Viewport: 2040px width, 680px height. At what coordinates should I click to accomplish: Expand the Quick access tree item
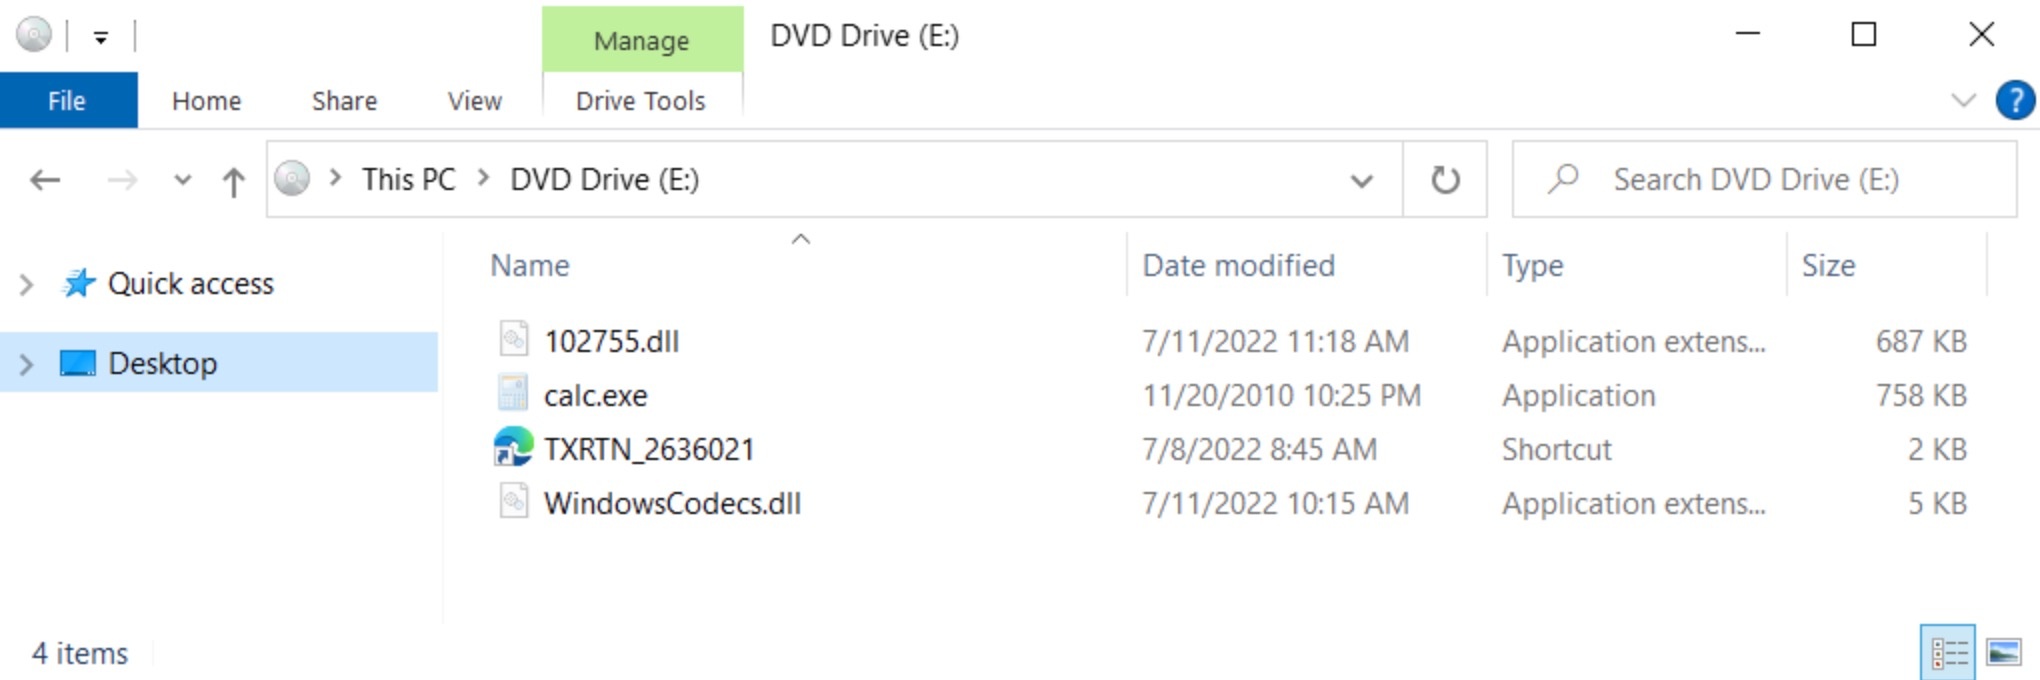point(25,283)
